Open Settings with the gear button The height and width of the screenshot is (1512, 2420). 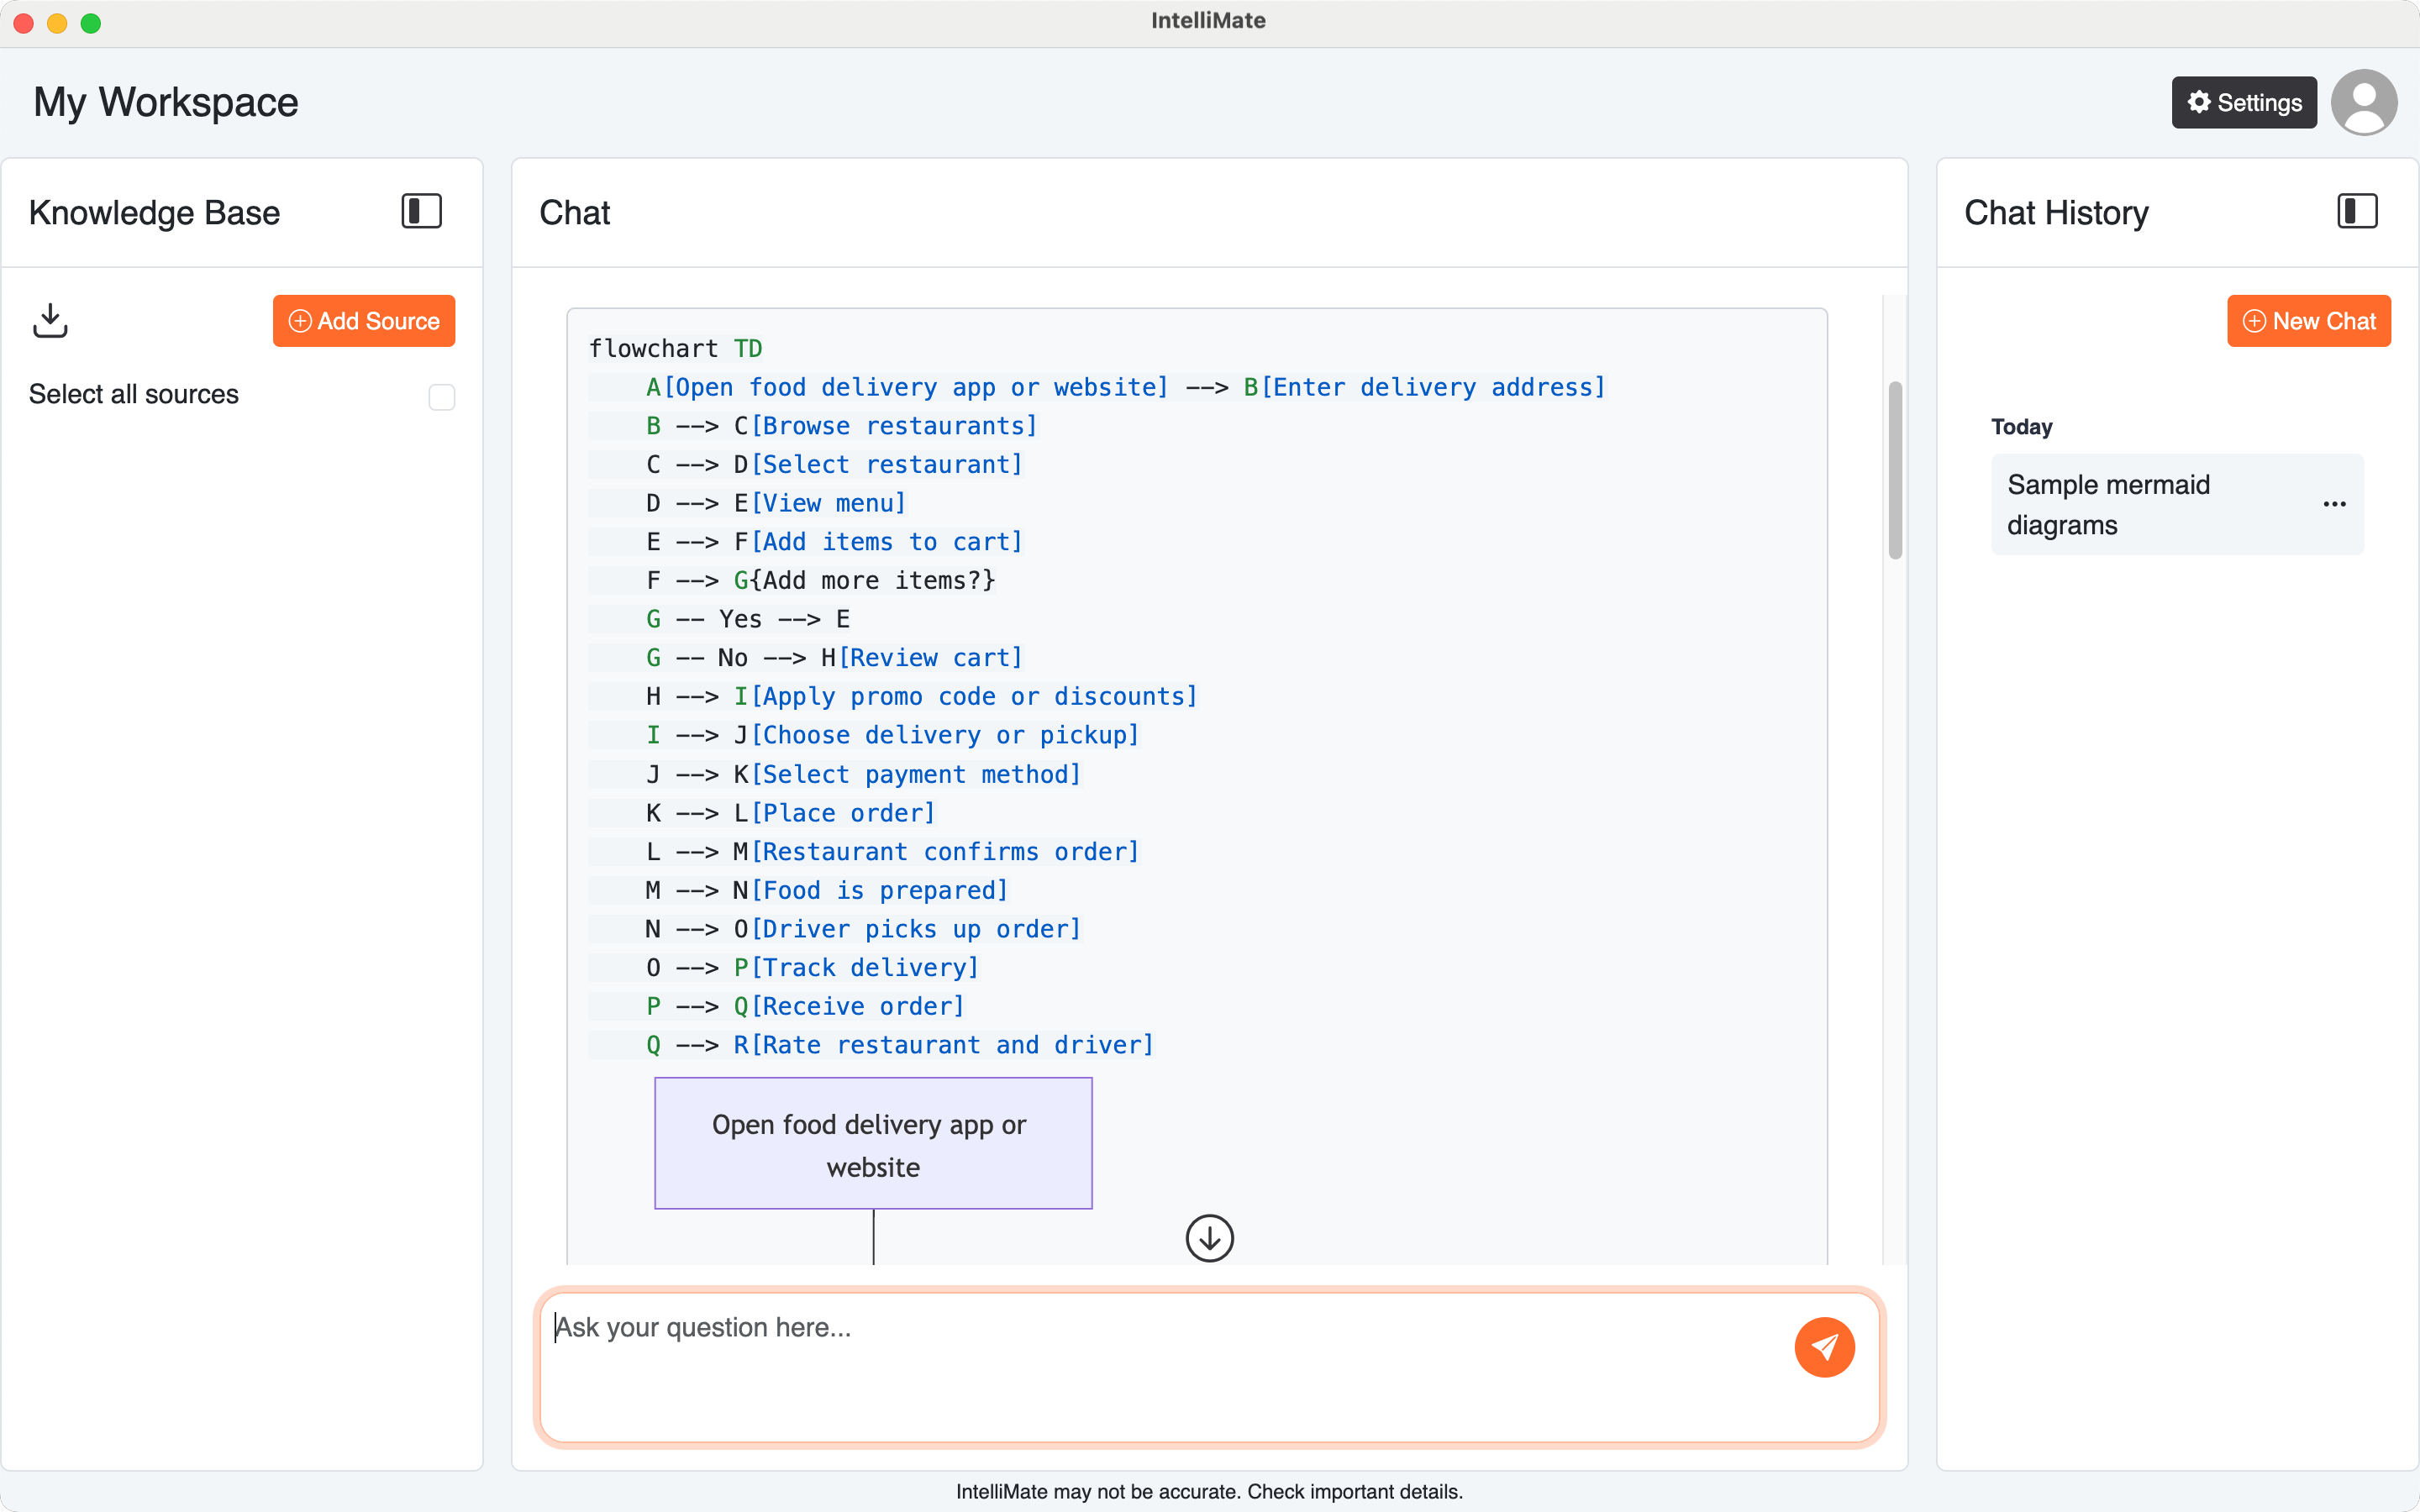pos(2243,102)
